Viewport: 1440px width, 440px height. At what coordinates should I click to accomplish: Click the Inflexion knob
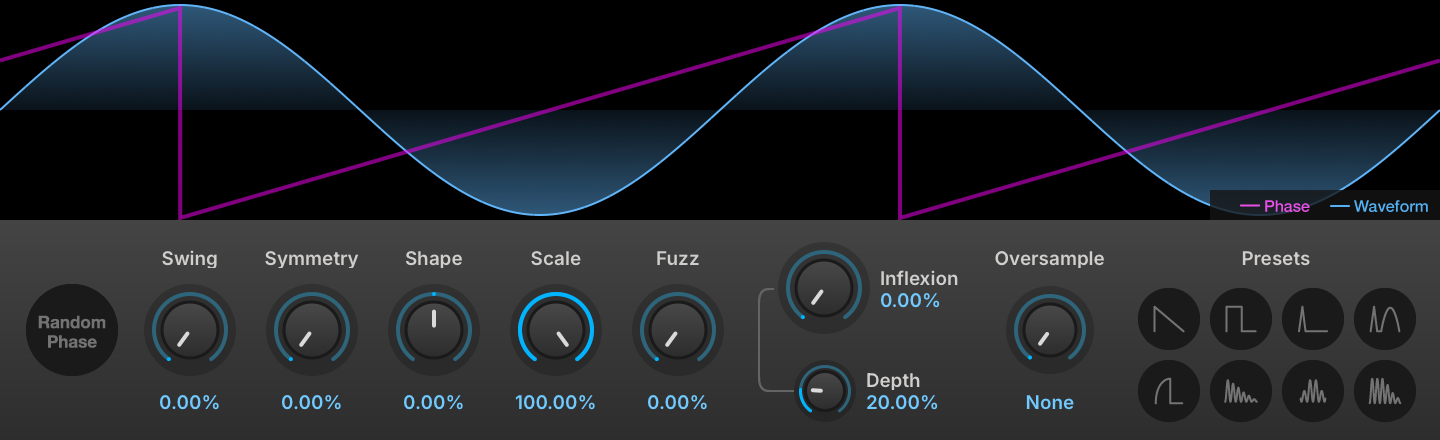[824, 288]
